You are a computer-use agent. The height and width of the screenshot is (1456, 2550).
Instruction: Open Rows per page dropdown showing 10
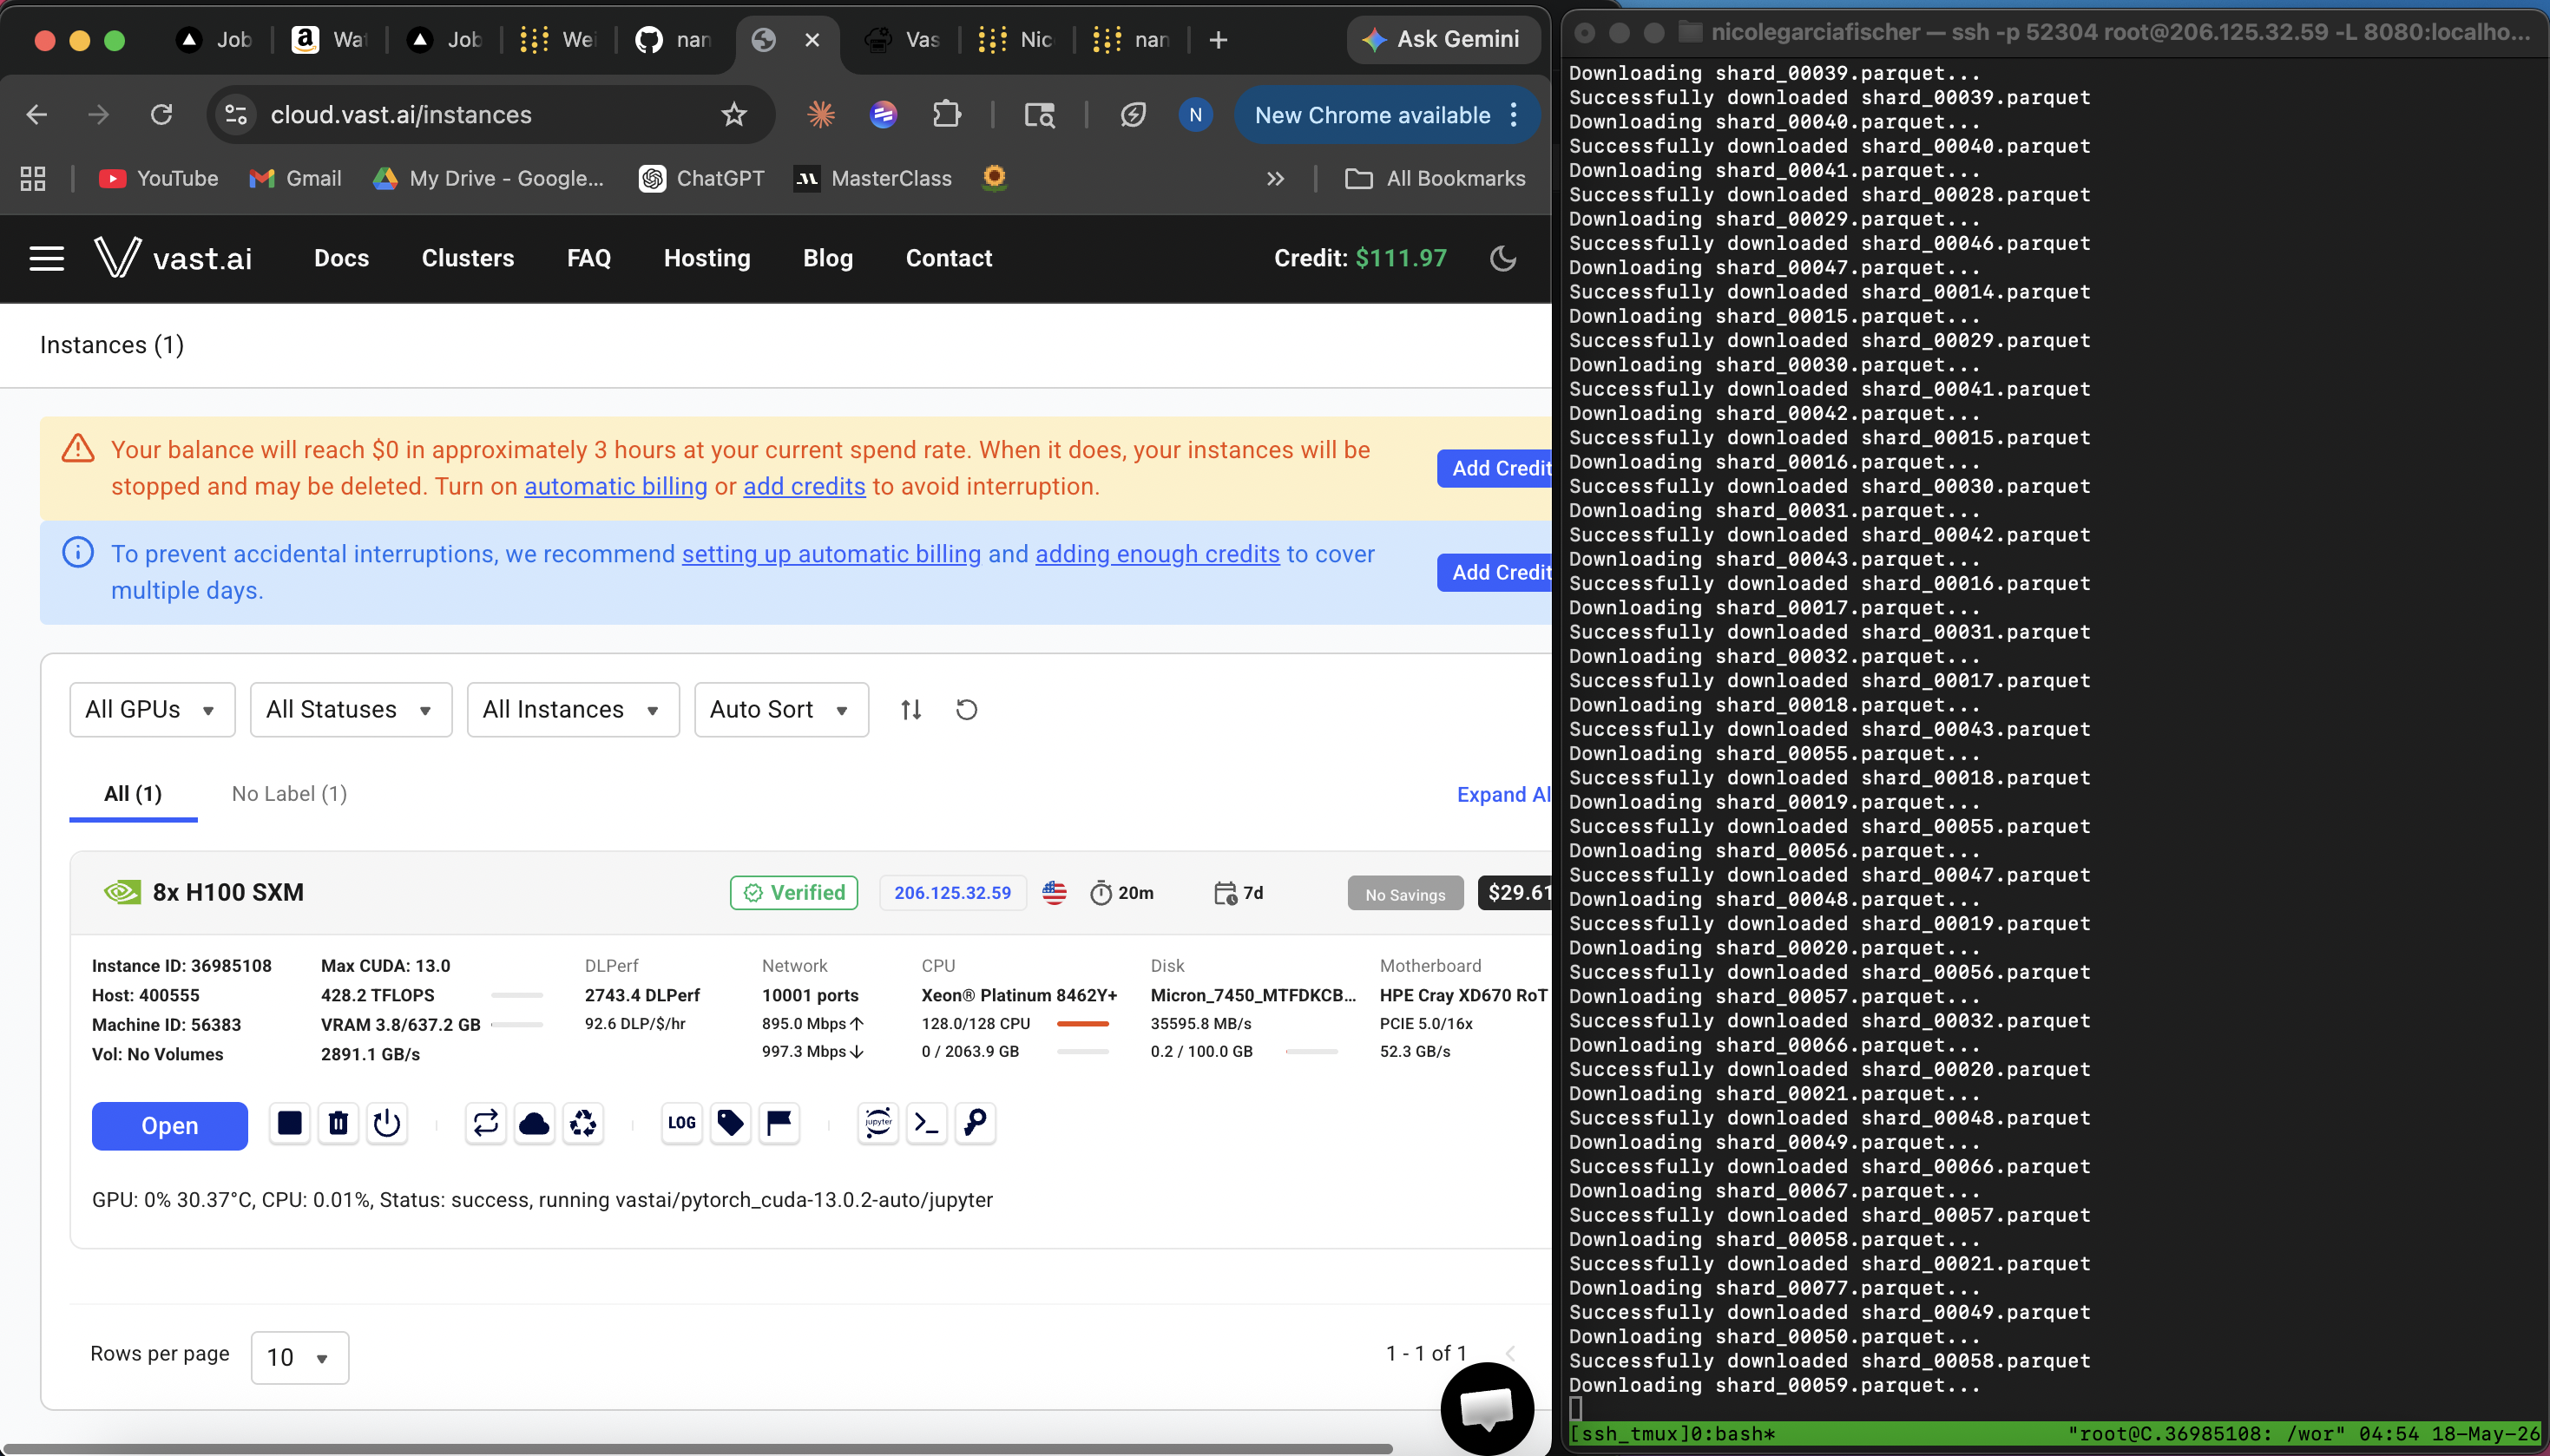[300, 1358]
